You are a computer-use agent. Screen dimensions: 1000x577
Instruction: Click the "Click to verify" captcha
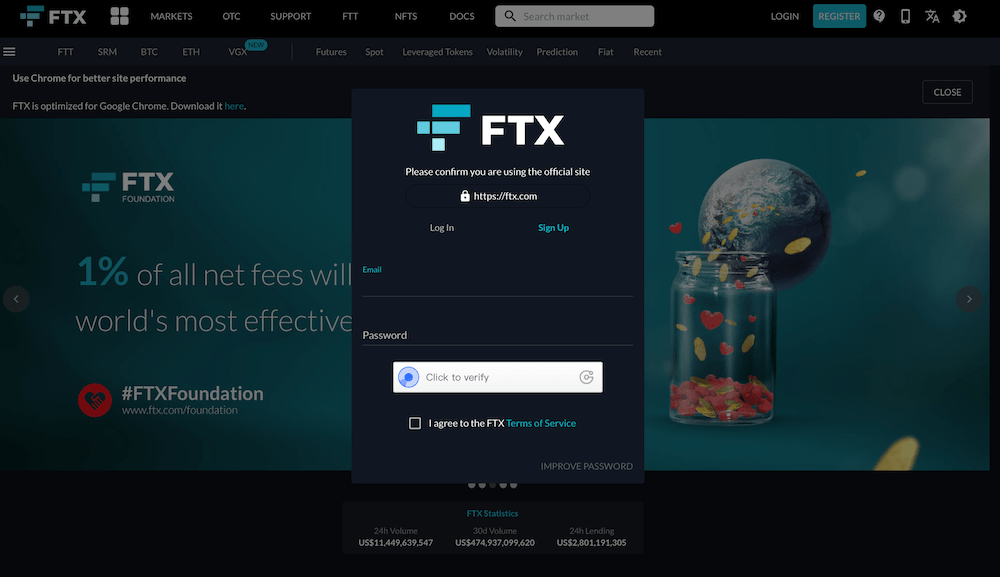(497, 377)
